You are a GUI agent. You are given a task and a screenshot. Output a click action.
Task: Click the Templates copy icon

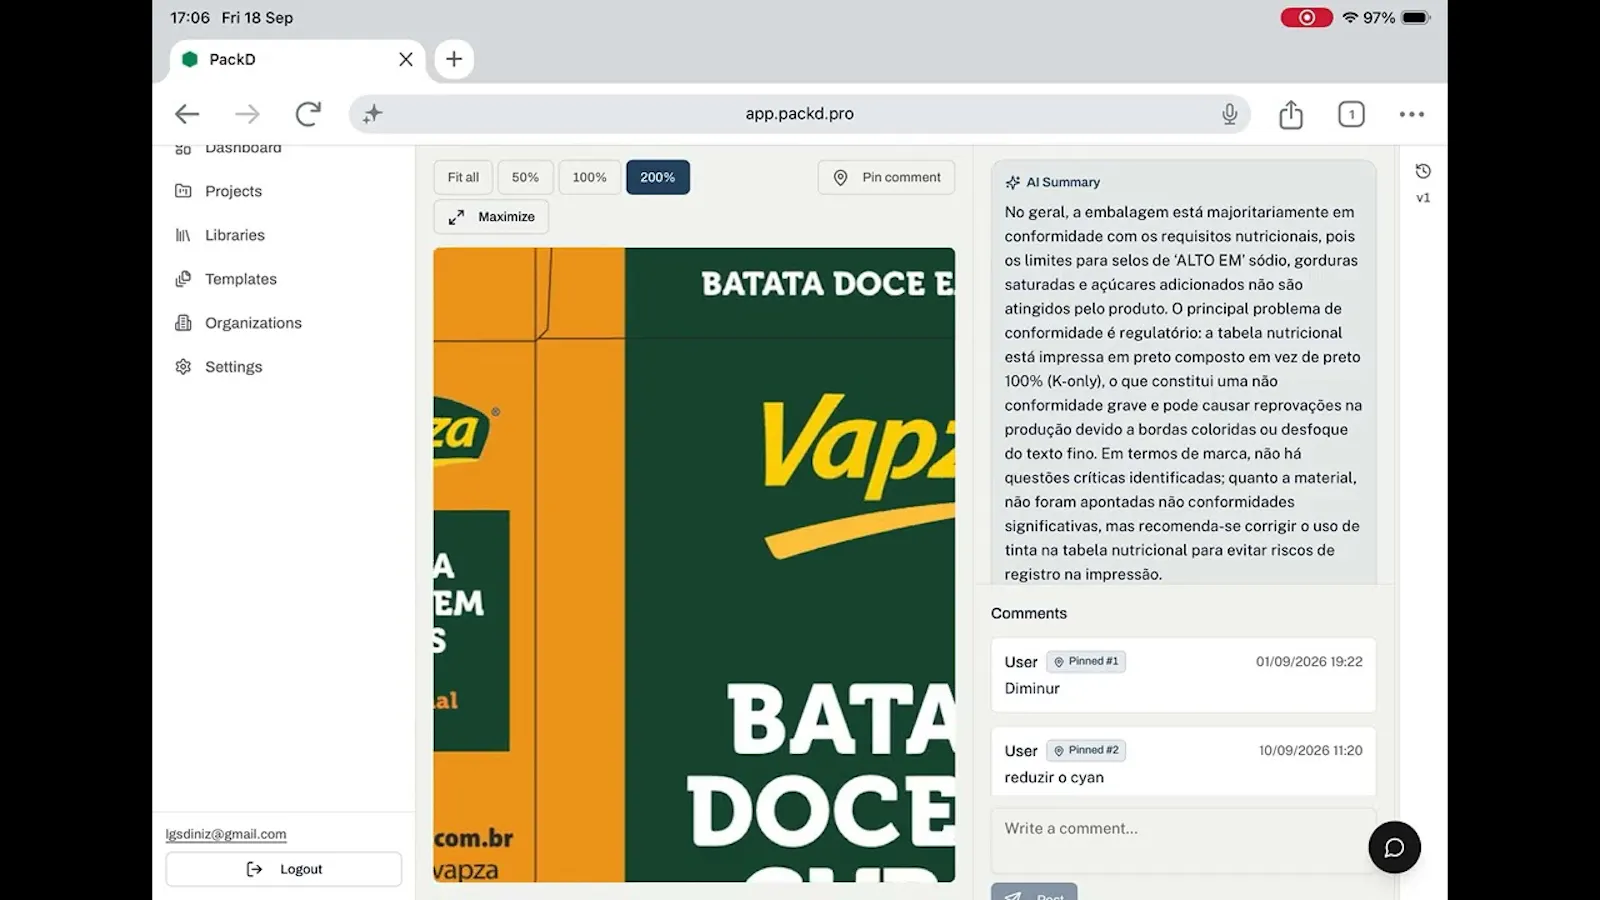[183, 279]
